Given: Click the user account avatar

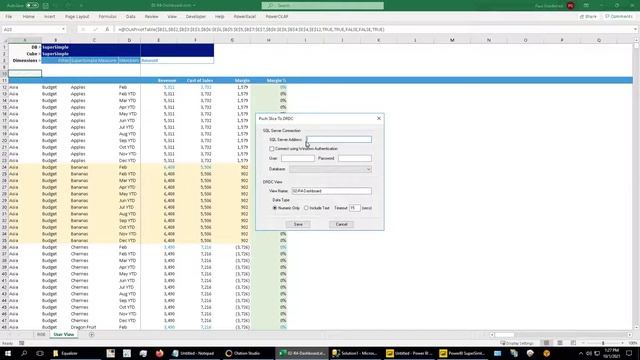Looking at the screenshot, I should pyautogui.click(x=571, y=6).
